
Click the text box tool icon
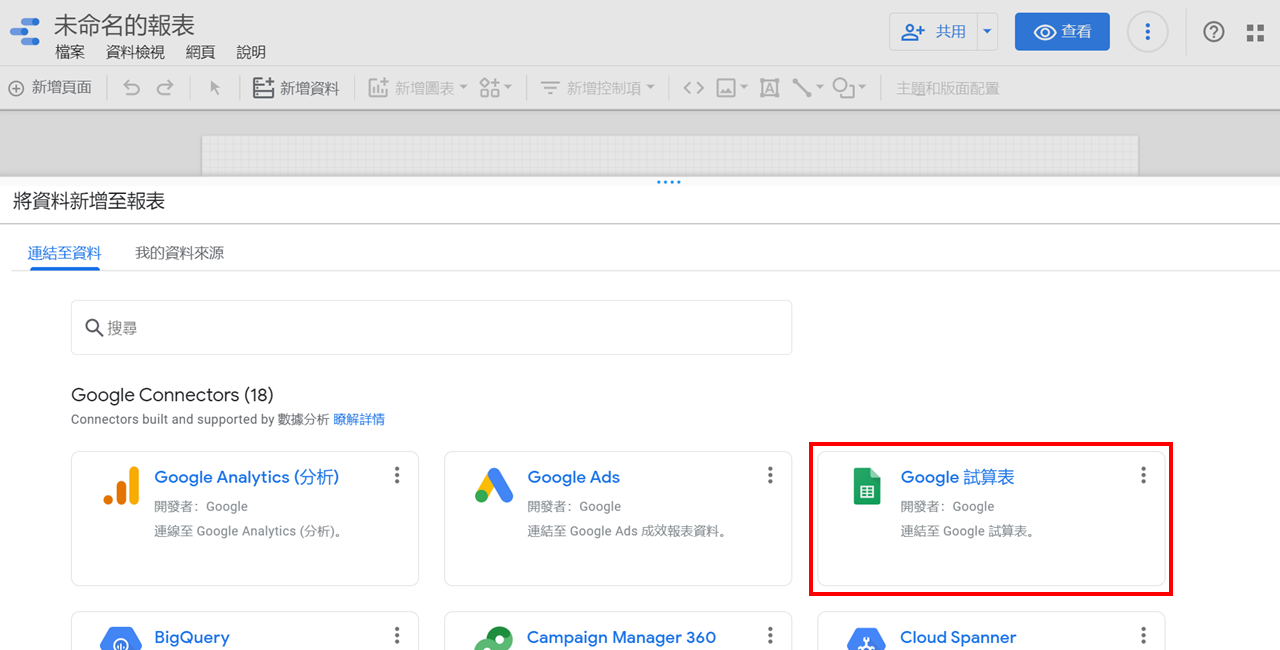769,88
